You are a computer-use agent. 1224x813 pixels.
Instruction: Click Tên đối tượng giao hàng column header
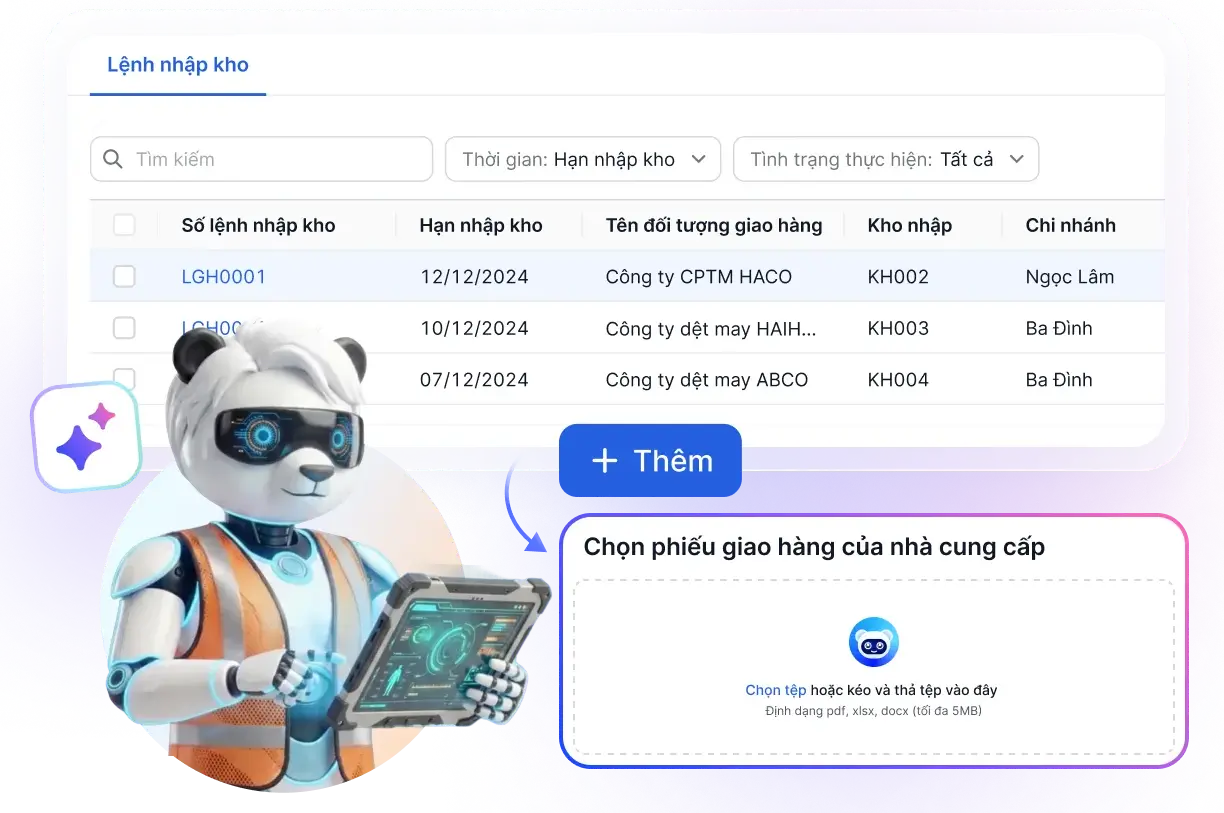pyautogui.click(x=714, y=225)
